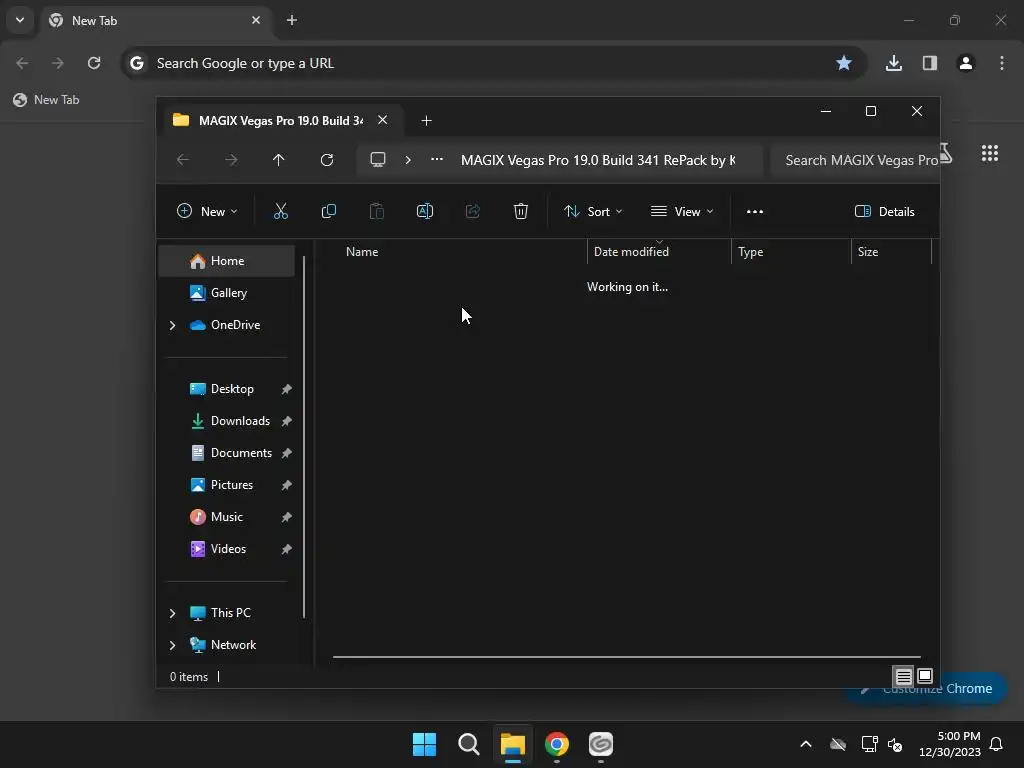Open notifications bell in taskbar
This screenshot has height=768, width=1024.
[x=997, y=744]
